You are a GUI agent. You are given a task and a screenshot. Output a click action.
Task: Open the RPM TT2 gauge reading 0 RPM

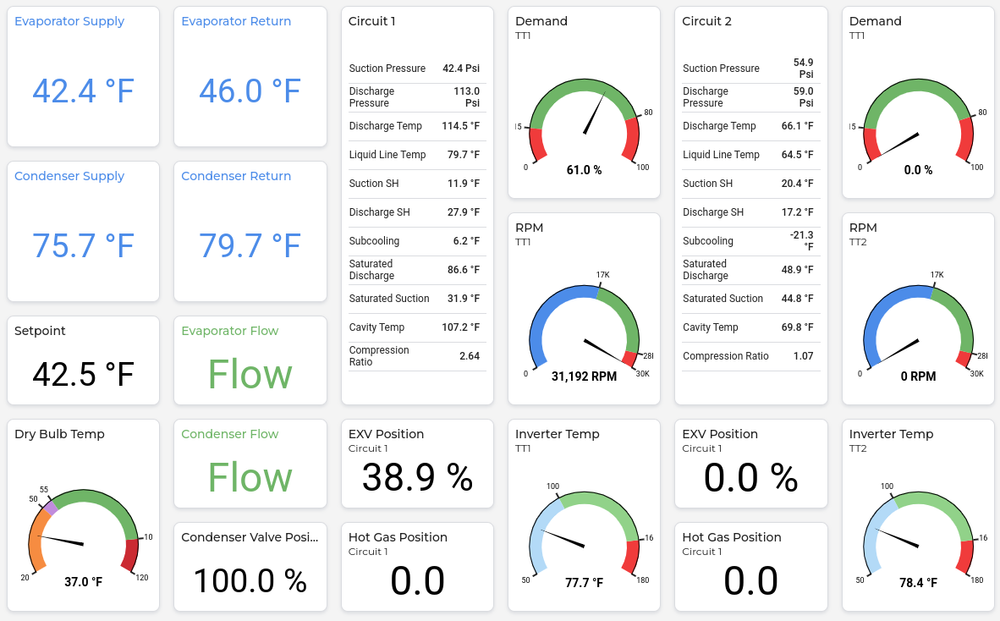click(918, 328)
